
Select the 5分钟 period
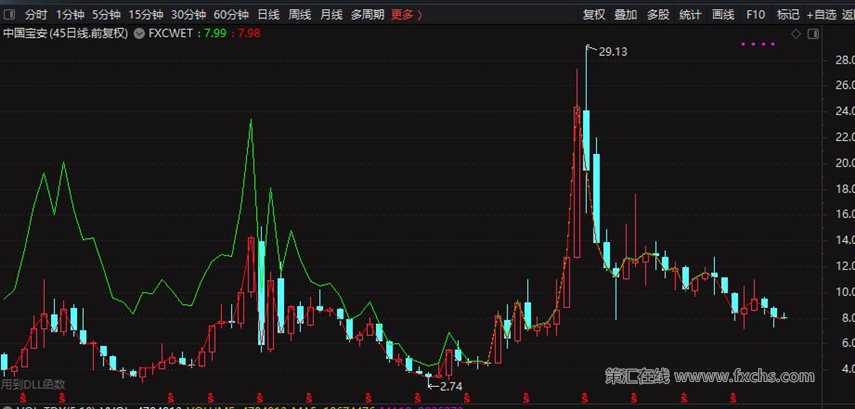tap(106, 15)
